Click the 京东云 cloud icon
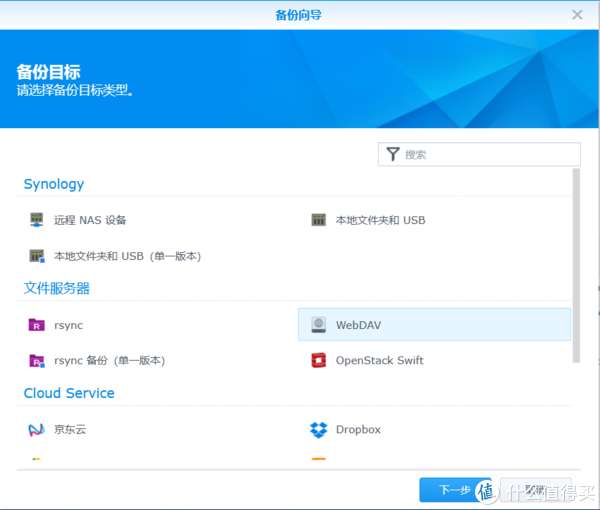Viewport: 600px width, 510px height. click(x=37, y=430)
